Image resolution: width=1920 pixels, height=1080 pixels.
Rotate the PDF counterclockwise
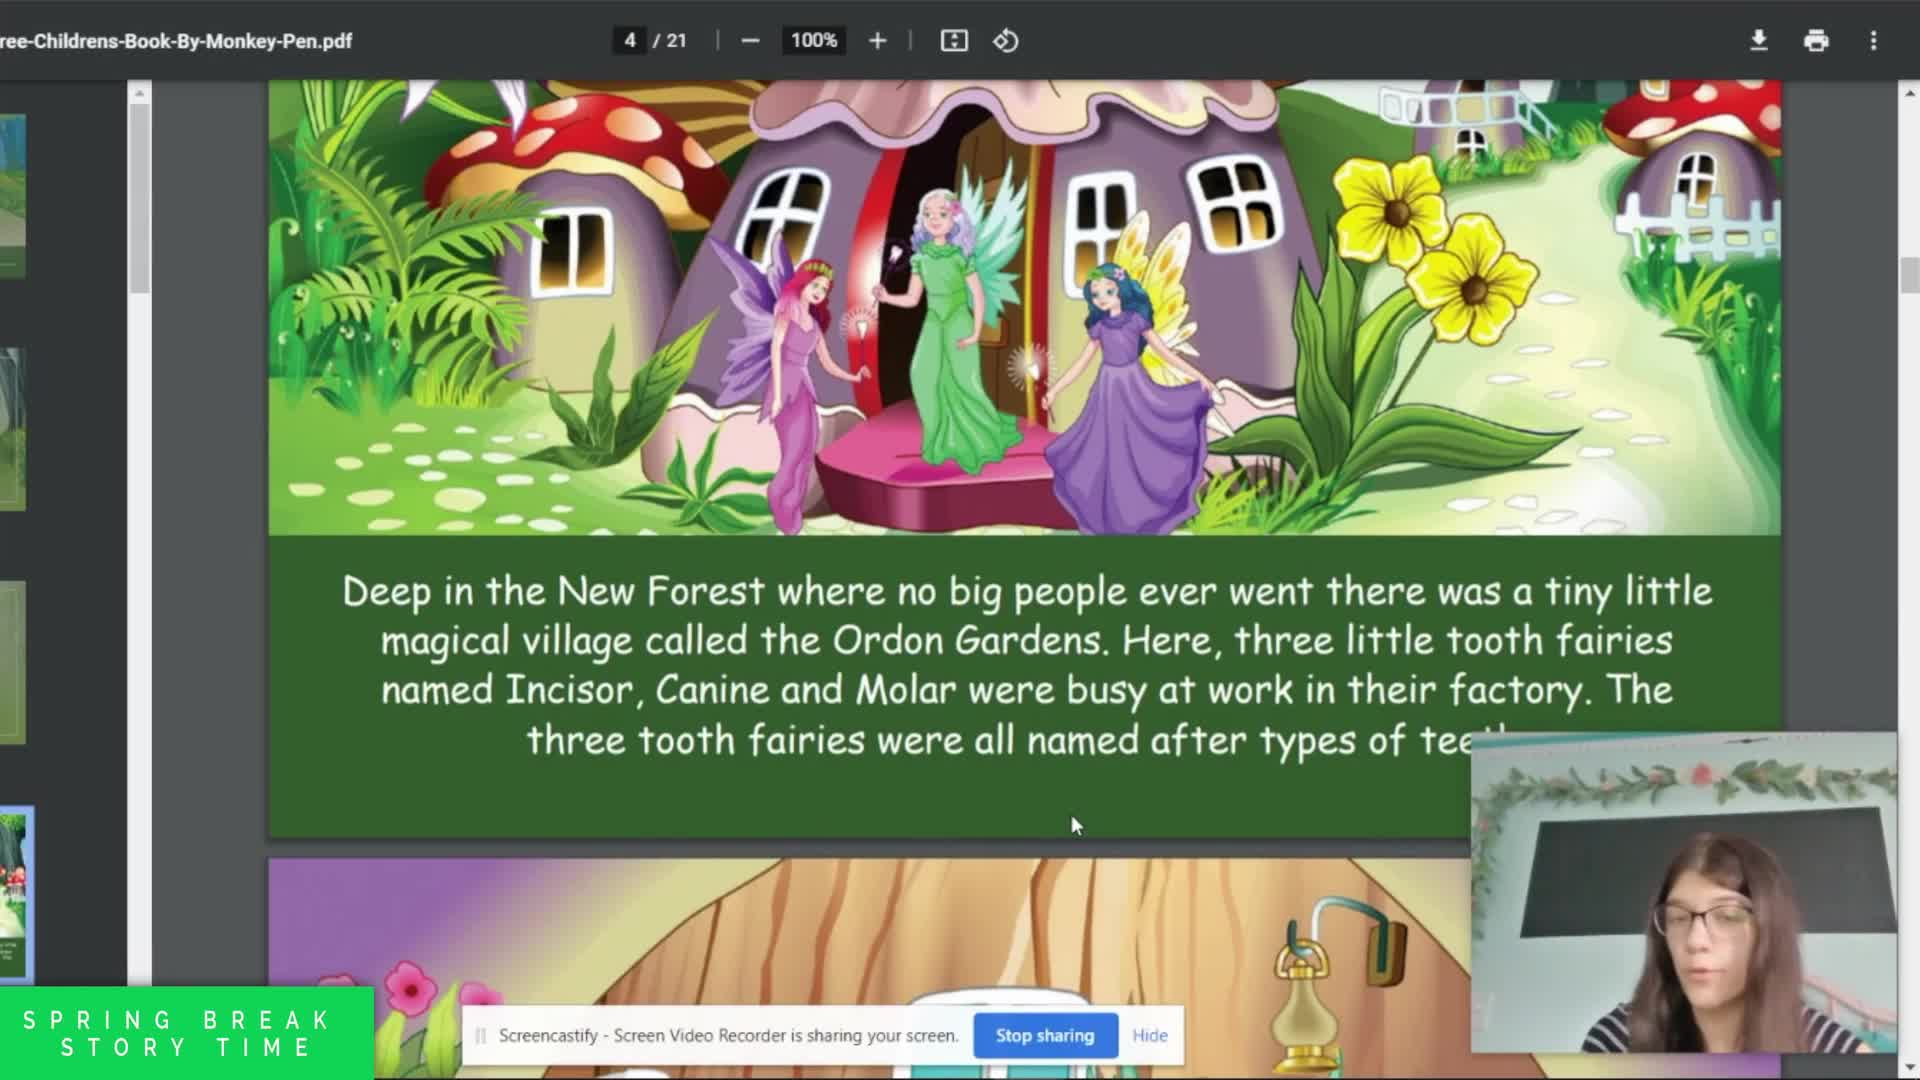click(1006, 41)
